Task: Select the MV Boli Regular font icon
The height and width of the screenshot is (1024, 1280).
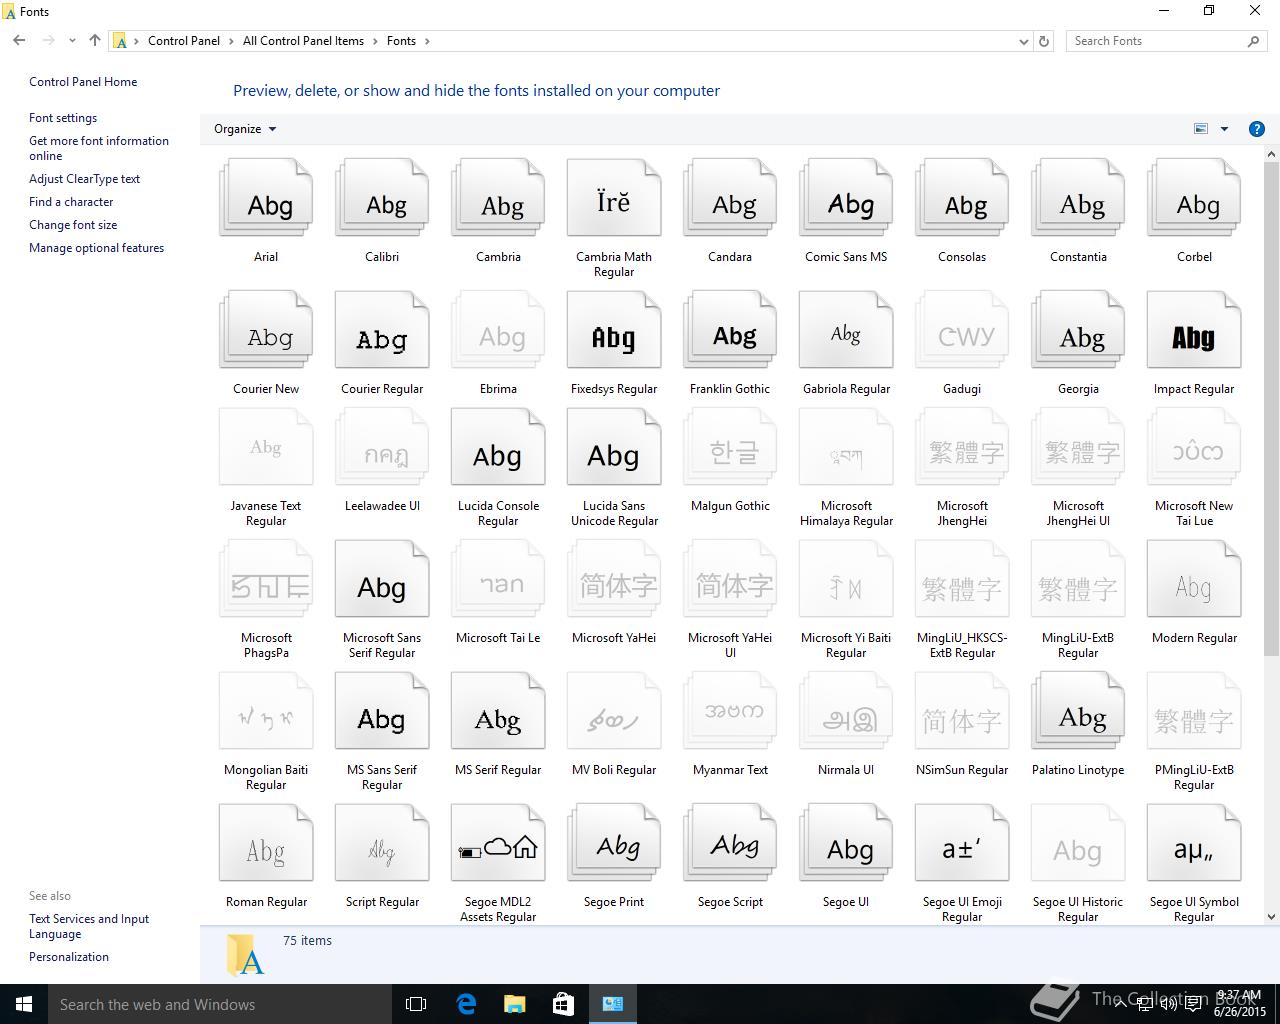Action: [614, 712]
